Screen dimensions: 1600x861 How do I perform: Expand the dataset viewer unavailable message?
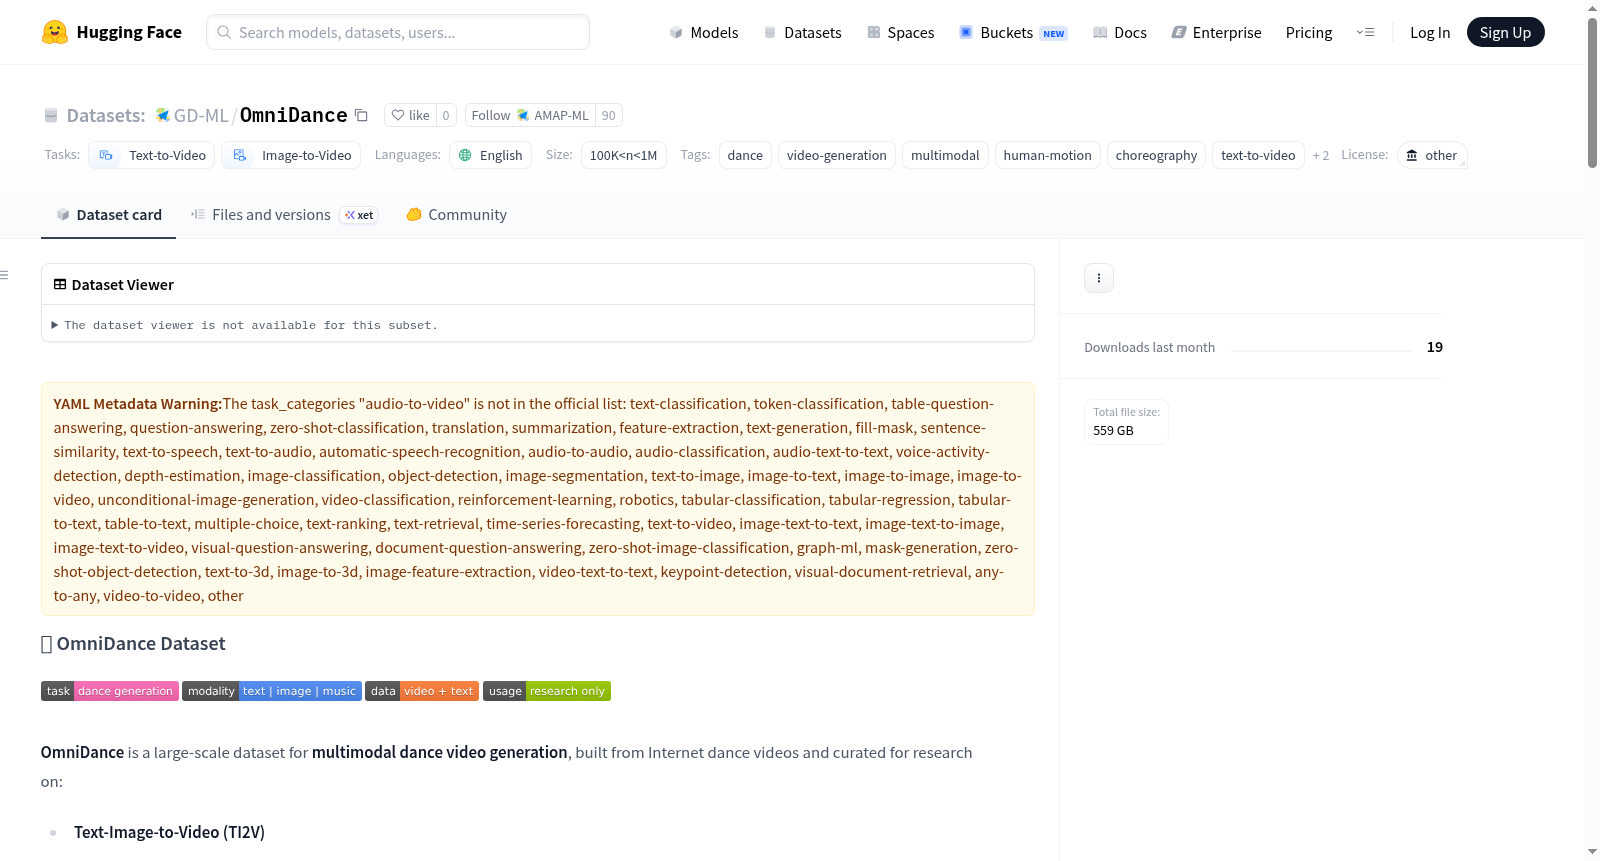pos(245,325)
